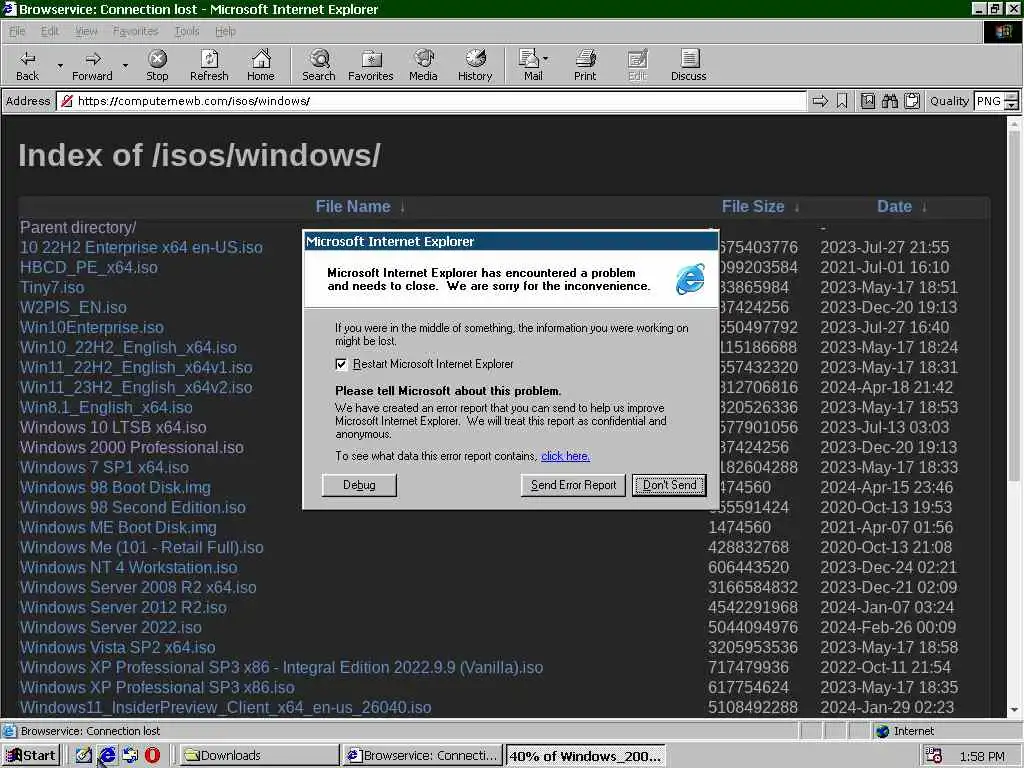
Task: Click the grayed Edit toolbar icon
Action: [637, 65]
